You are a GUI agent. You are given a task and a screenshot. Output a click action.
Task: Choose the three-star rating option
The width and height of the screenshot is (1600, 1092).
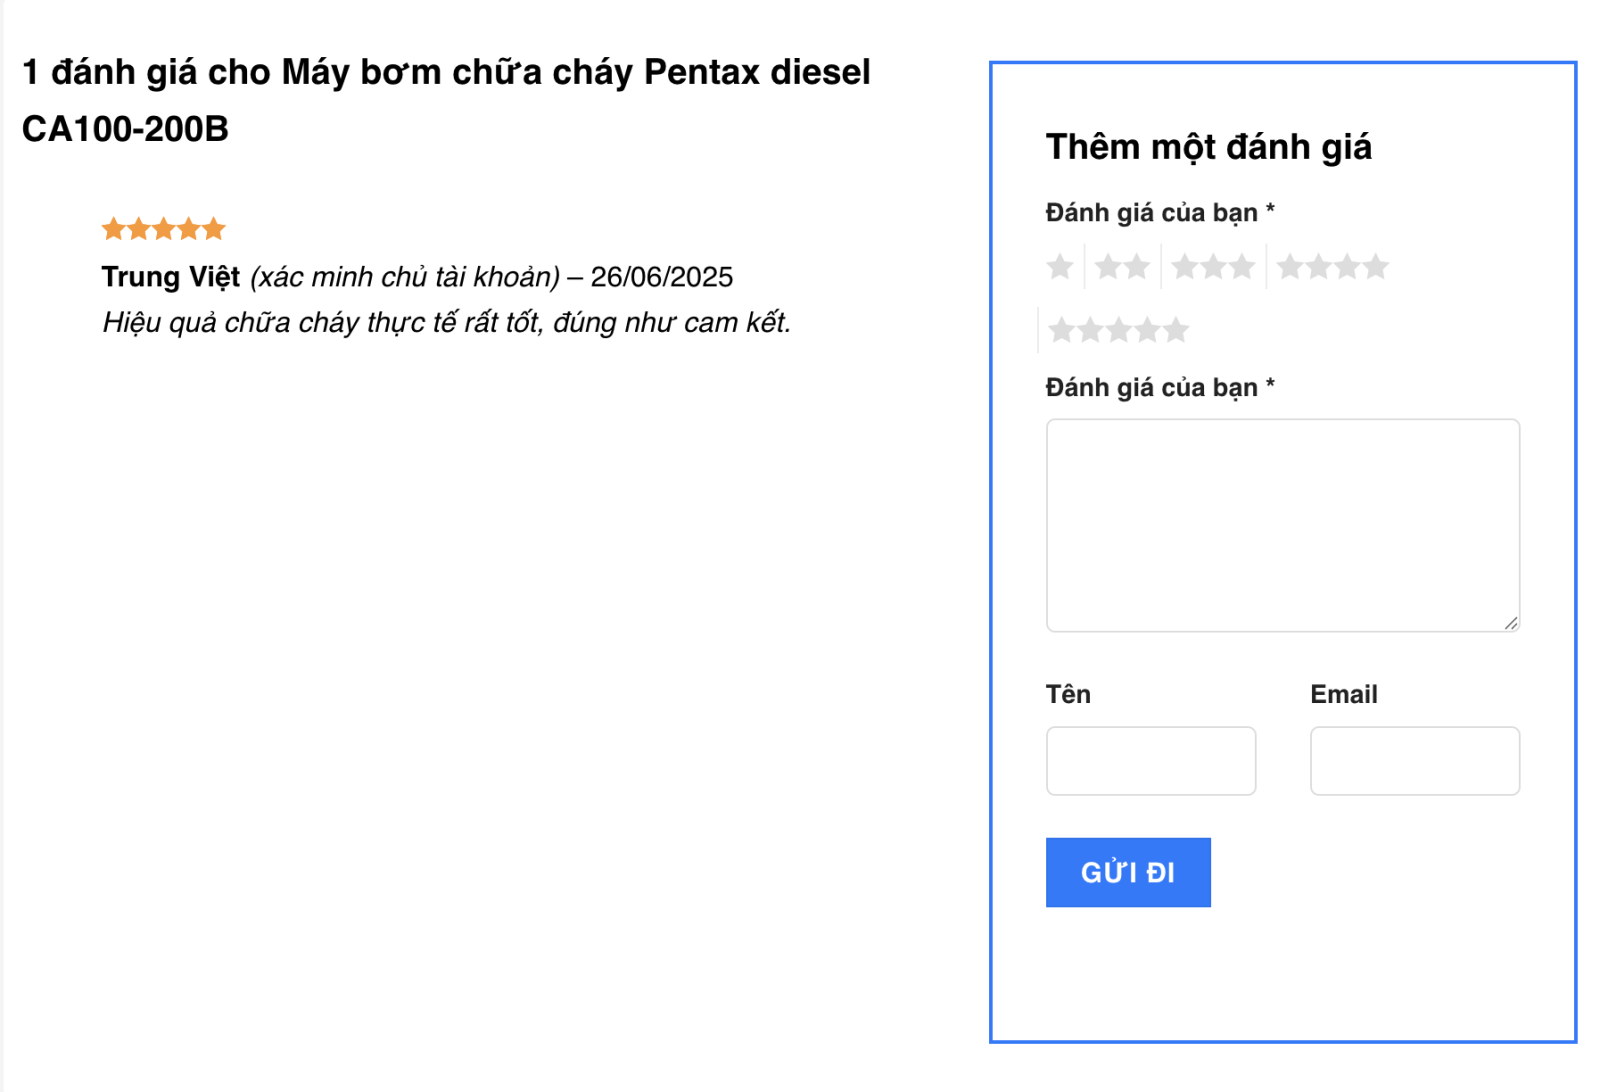pyautogui.click(x=1213, y=267)
